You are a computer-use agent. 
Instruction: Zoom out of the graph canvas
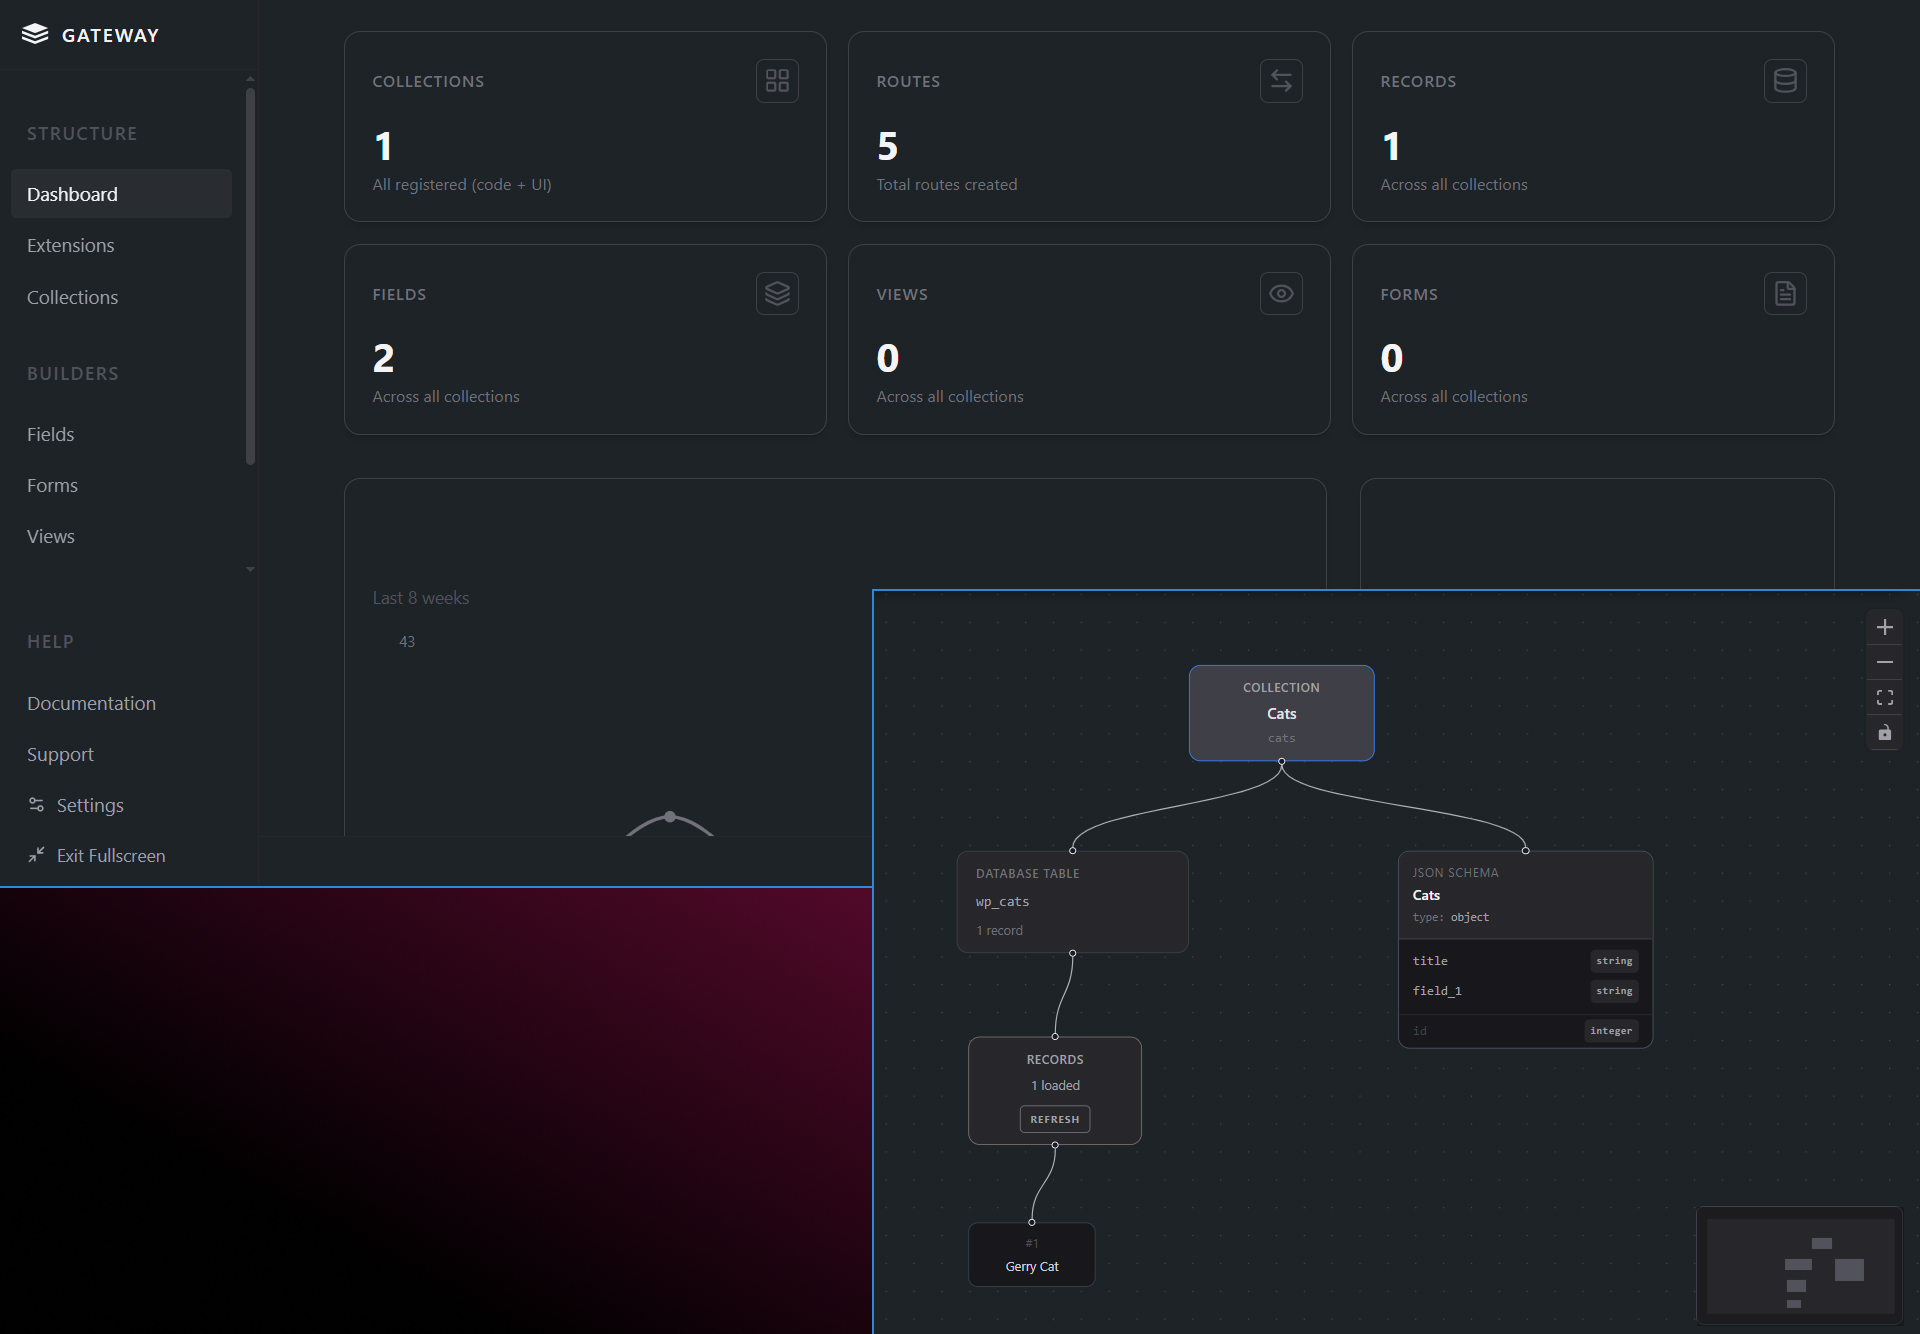[x=1884, y=663]
